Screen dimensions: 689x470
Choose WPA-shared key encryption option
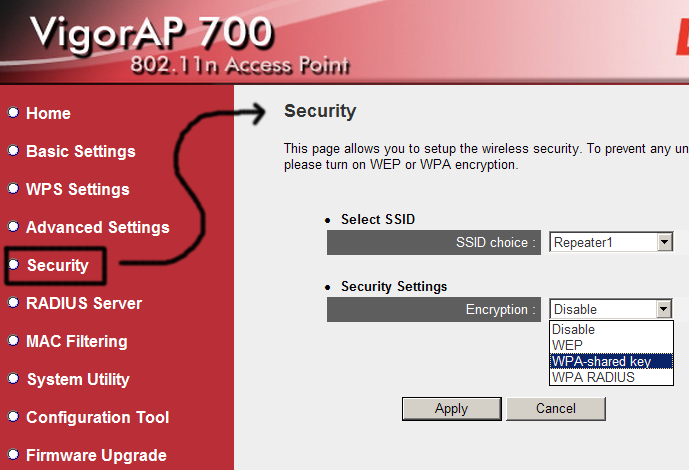click(x=611, y=361)
